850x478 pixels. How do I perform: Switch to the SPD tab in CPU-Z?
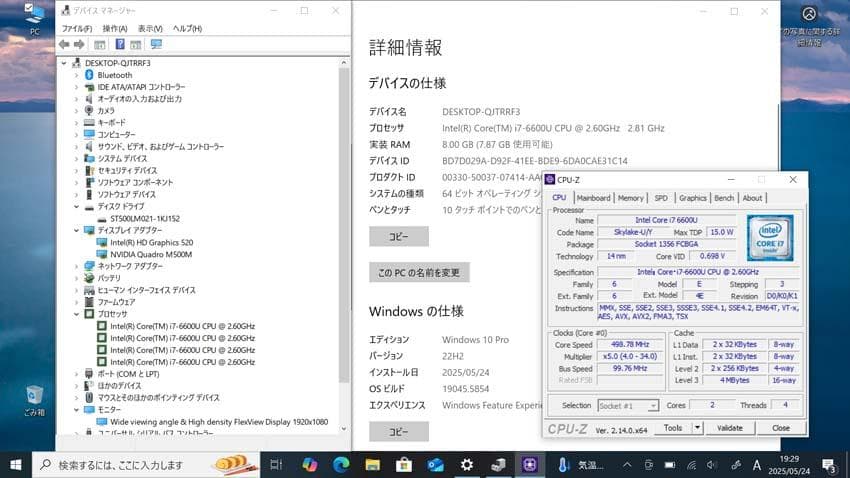[661, 198]
